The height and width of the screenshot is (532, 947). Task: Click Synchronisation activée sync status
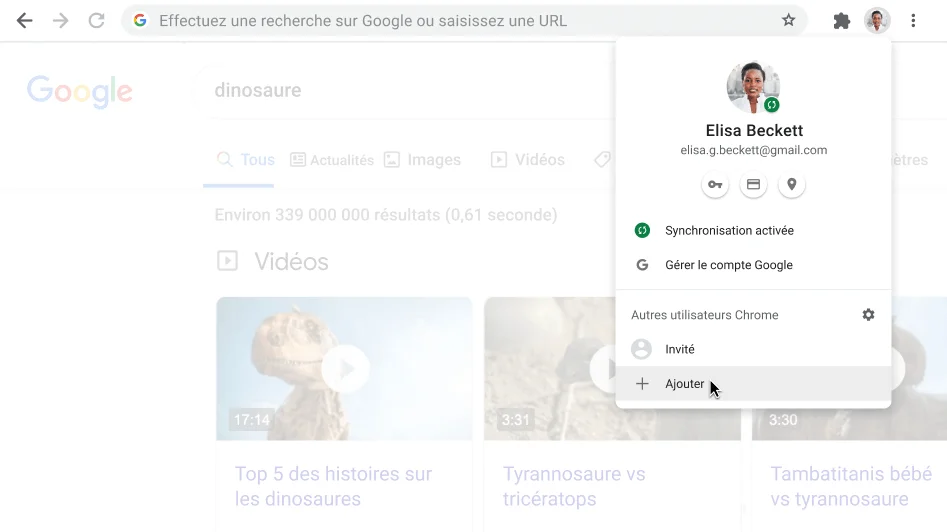(729, 231)
